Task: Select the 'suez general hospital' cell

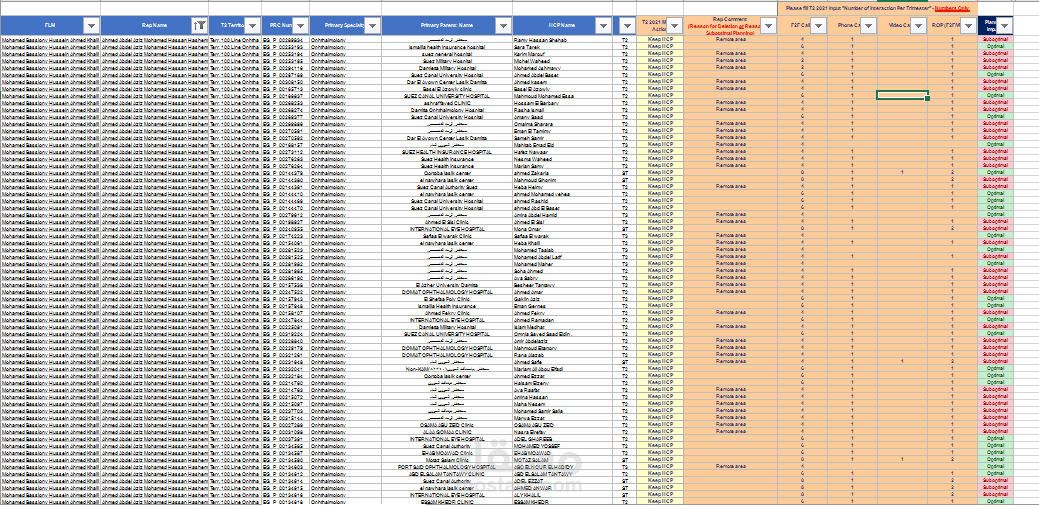Action: [x=447, y=54]
